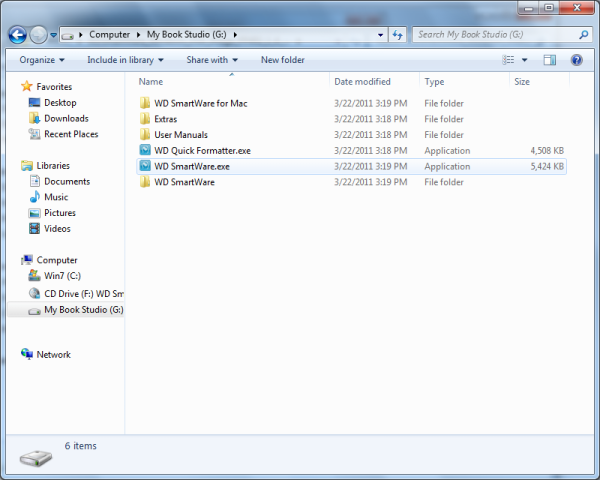Viewport: 600px width, 480px height.
Task: Open the Share with menu
Action: point(212,60)
